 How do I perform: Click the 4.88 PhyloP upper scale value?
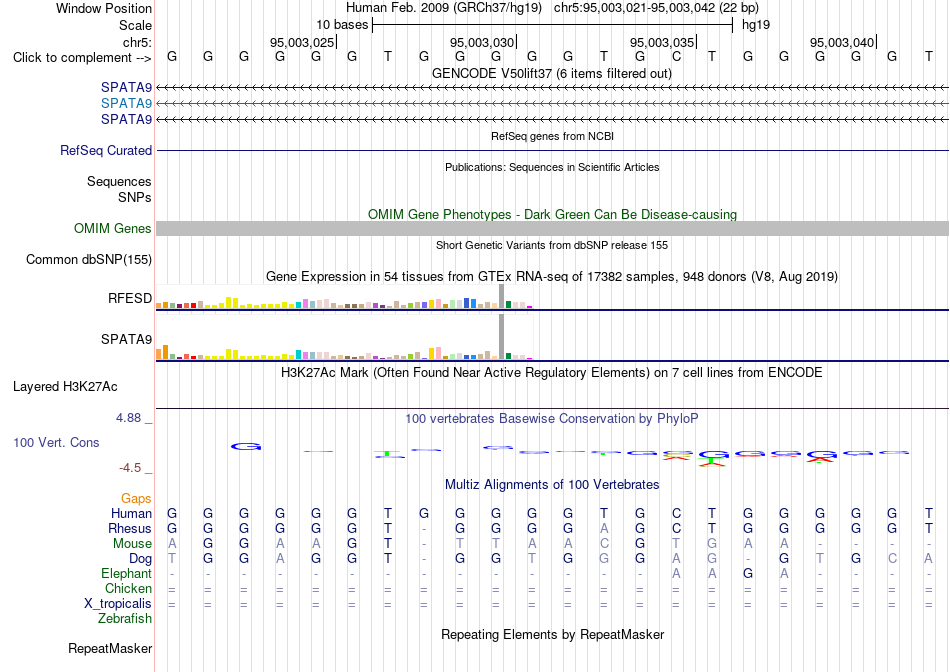pos(128,418)
